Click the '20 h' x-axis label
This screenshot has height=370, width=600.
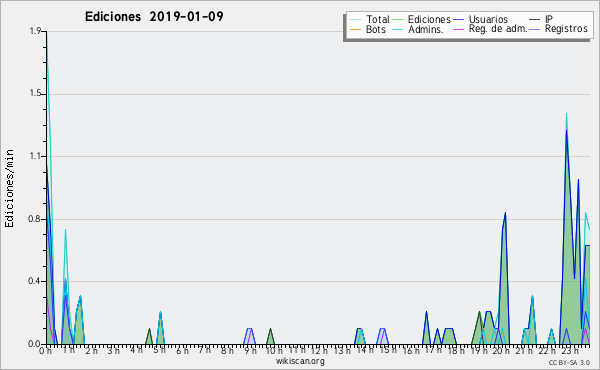pyautogui.click(x=502, y=350)
